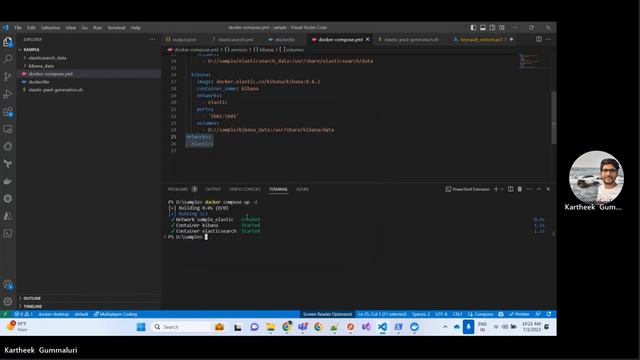Switch to OUTPUT panel tab

(213, 189)
